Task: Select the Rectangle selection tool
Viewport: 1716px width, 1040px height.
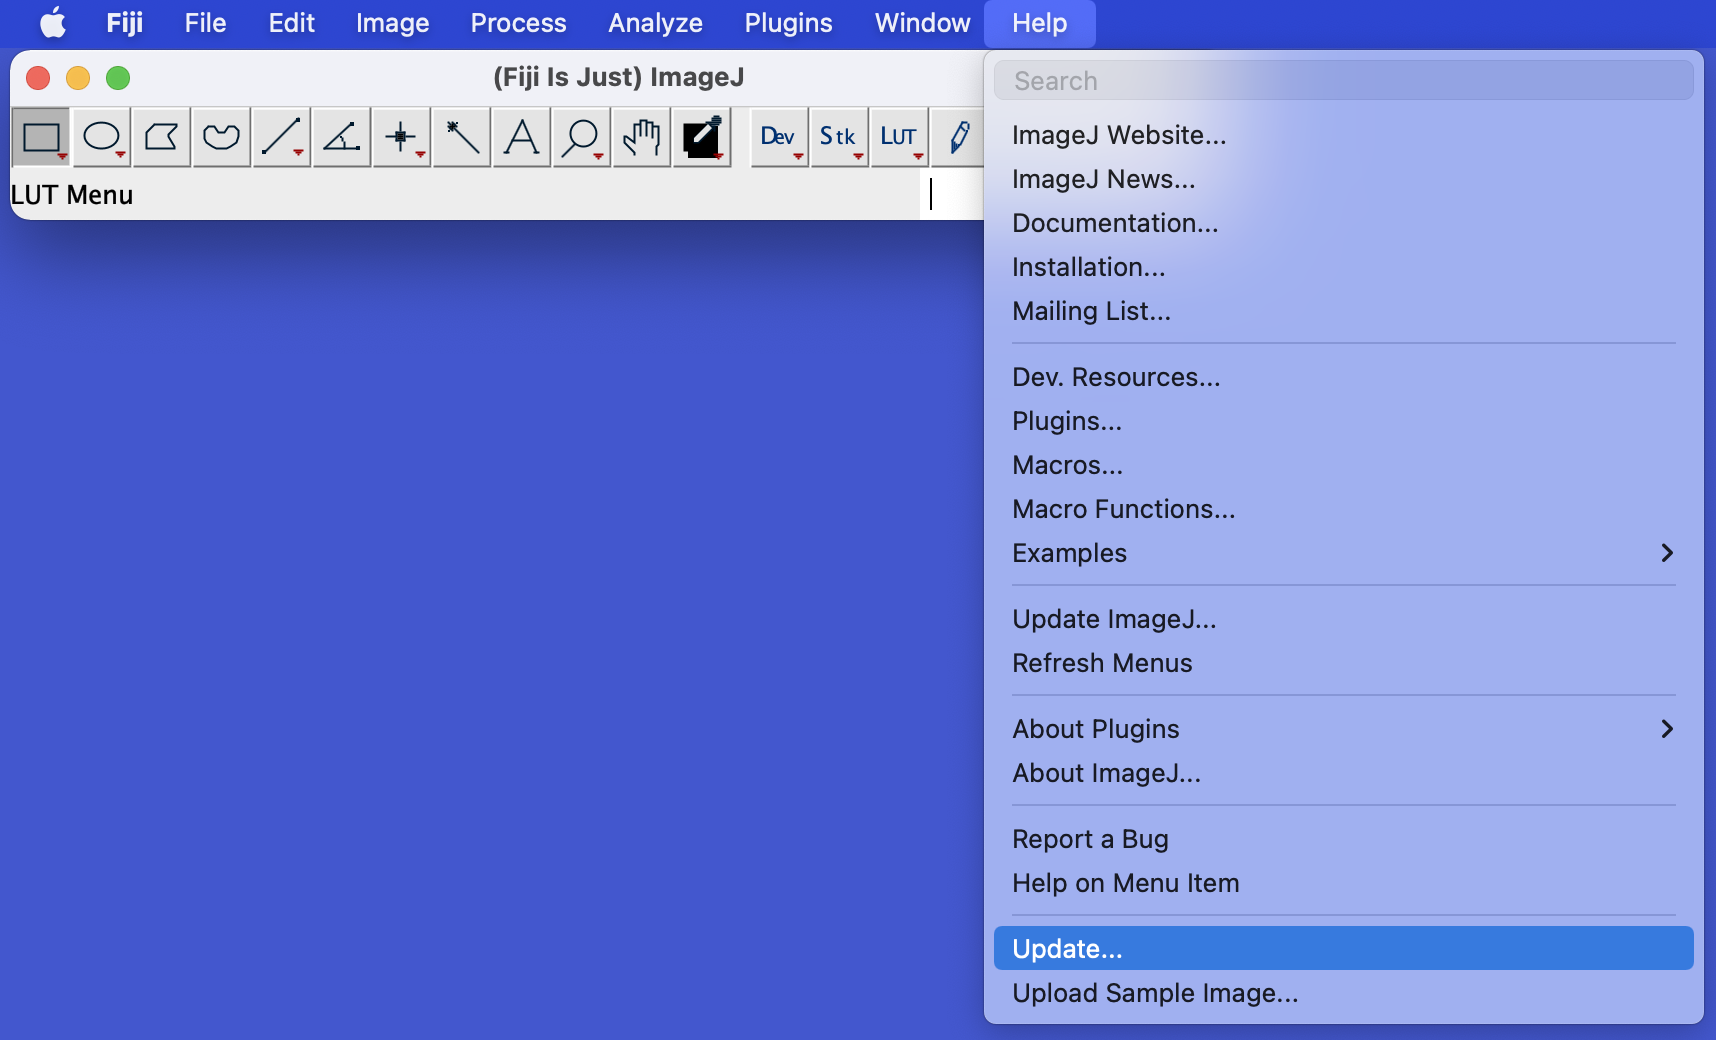Action: click(x=41, y=137)
